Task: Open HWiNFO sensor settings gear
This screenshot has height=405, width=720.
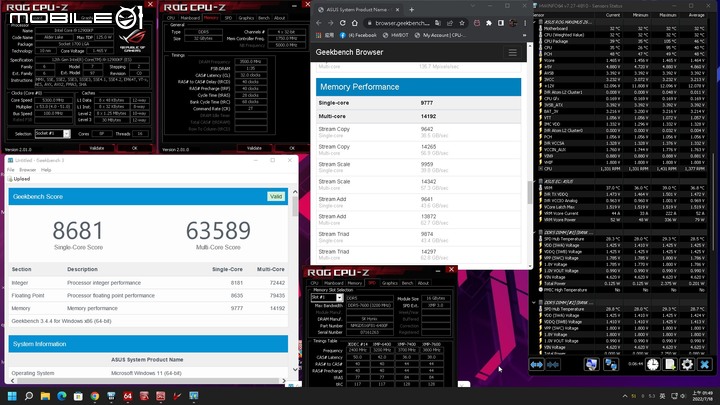Action: [x=687, y=365]
